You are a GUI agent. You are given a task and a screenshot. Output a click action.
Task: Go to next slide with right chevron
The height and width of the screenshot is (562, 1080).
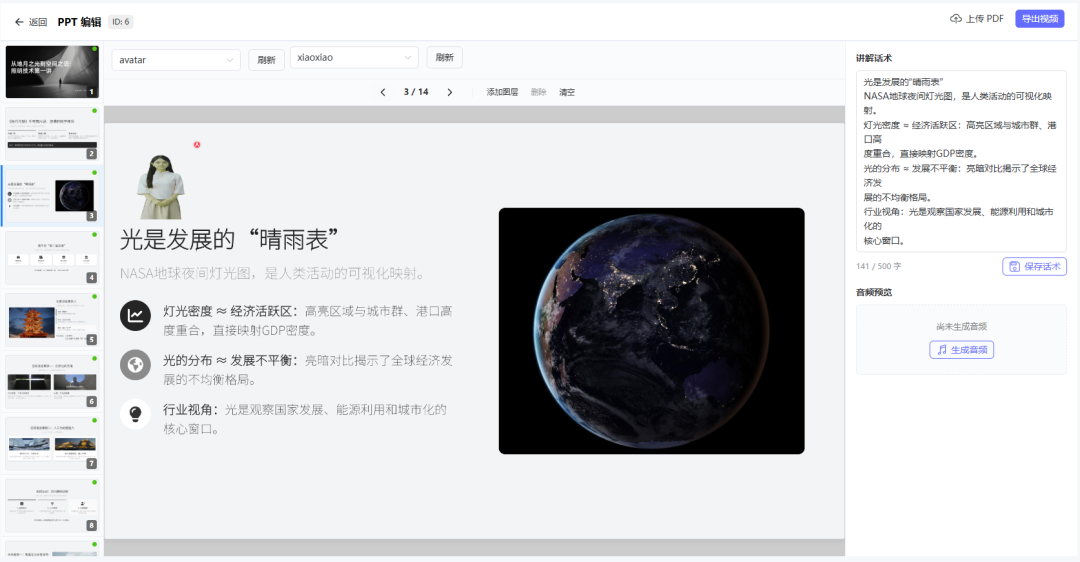click(450, 92)
